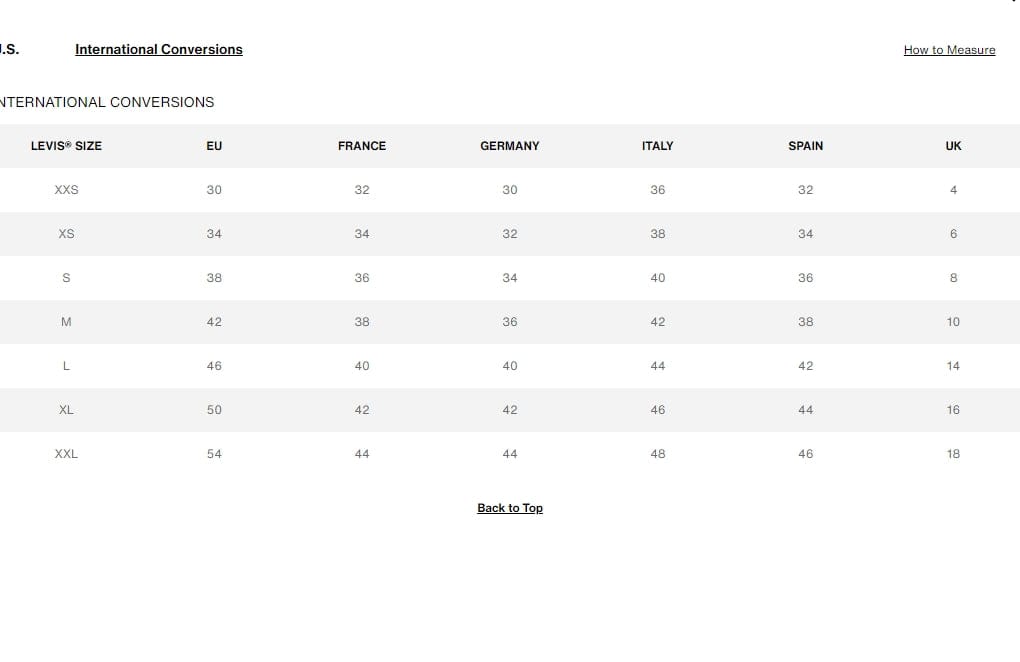Select the XL size row label

(66, 410)
